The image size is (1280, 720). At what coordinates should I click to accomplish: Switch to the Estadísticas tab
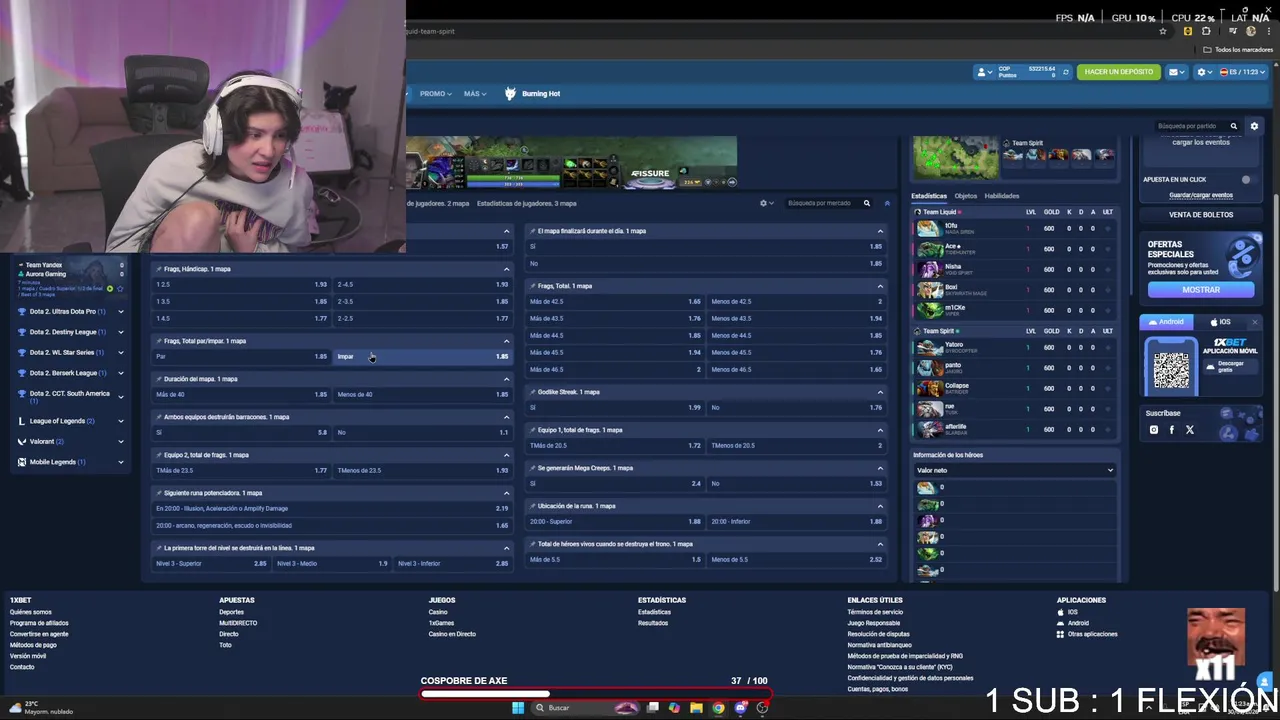pos(929,196)
